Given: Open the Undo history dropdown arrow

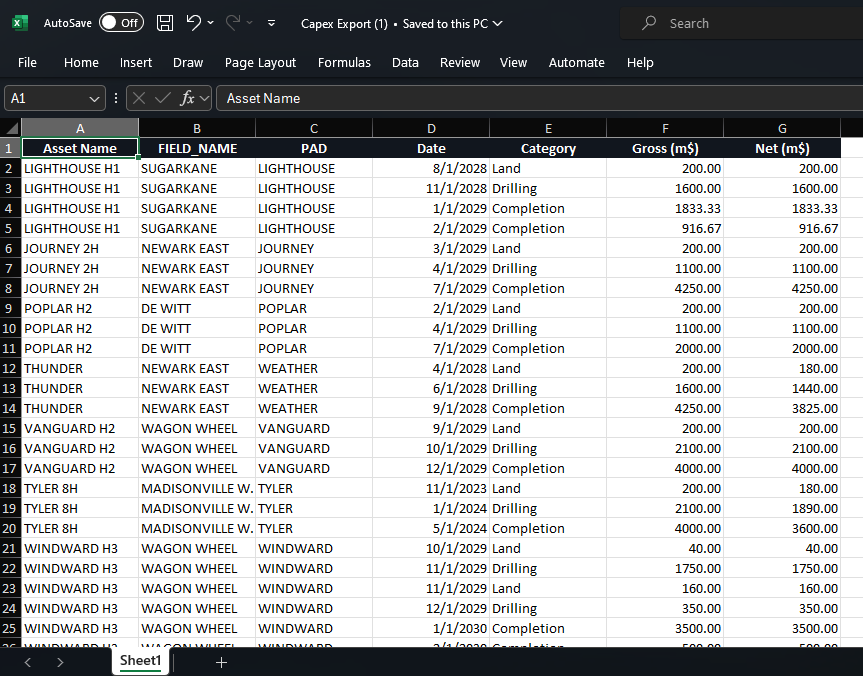Looking at the screenshot, I should 212,23.
